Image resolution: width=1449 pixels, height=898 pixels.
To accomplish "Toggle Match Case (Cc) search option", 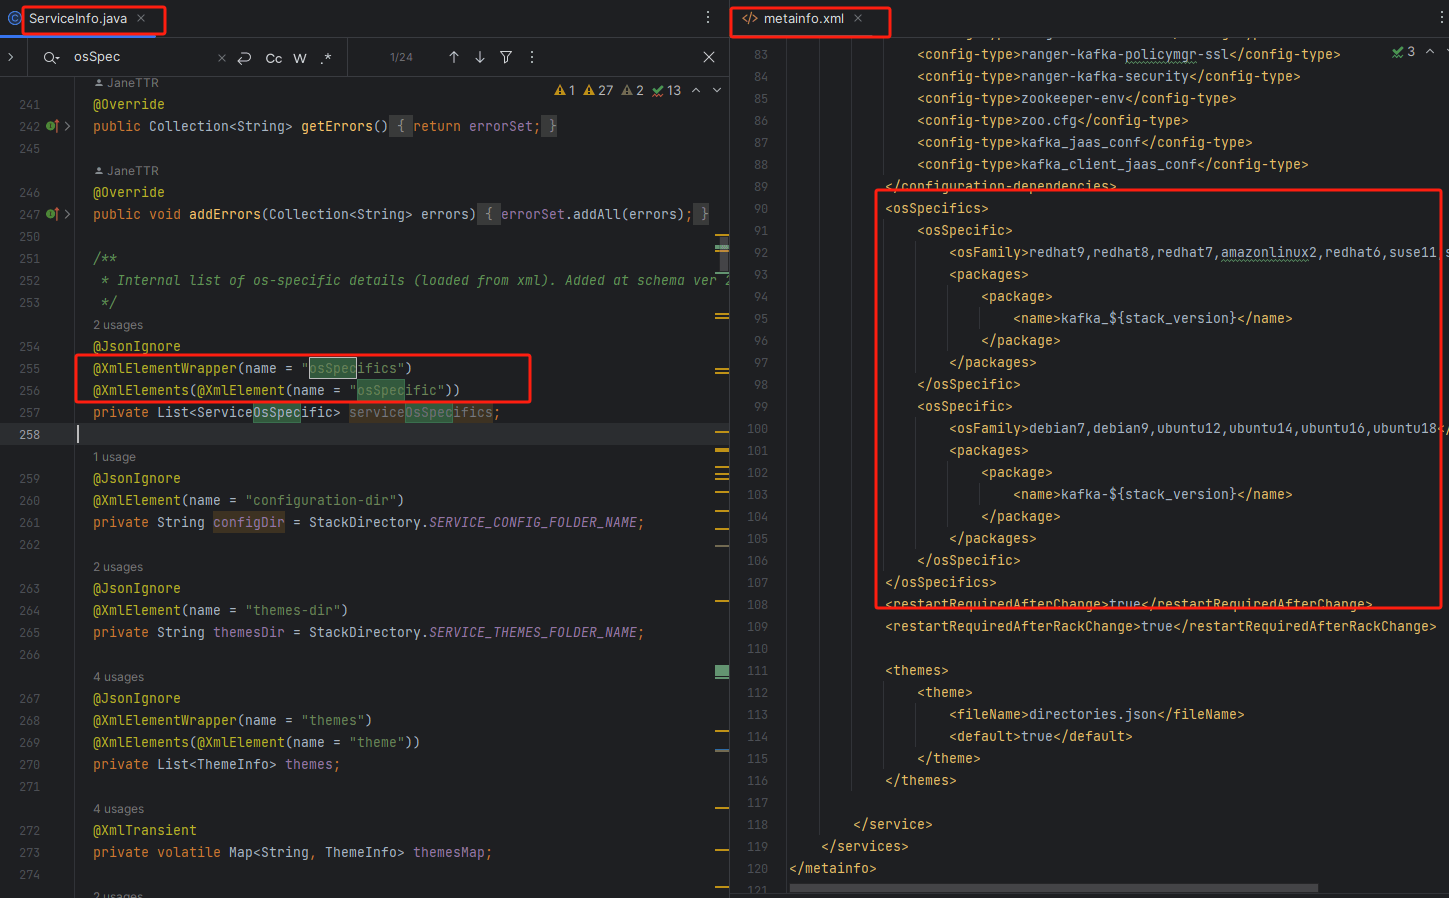I will coord(273,58).
